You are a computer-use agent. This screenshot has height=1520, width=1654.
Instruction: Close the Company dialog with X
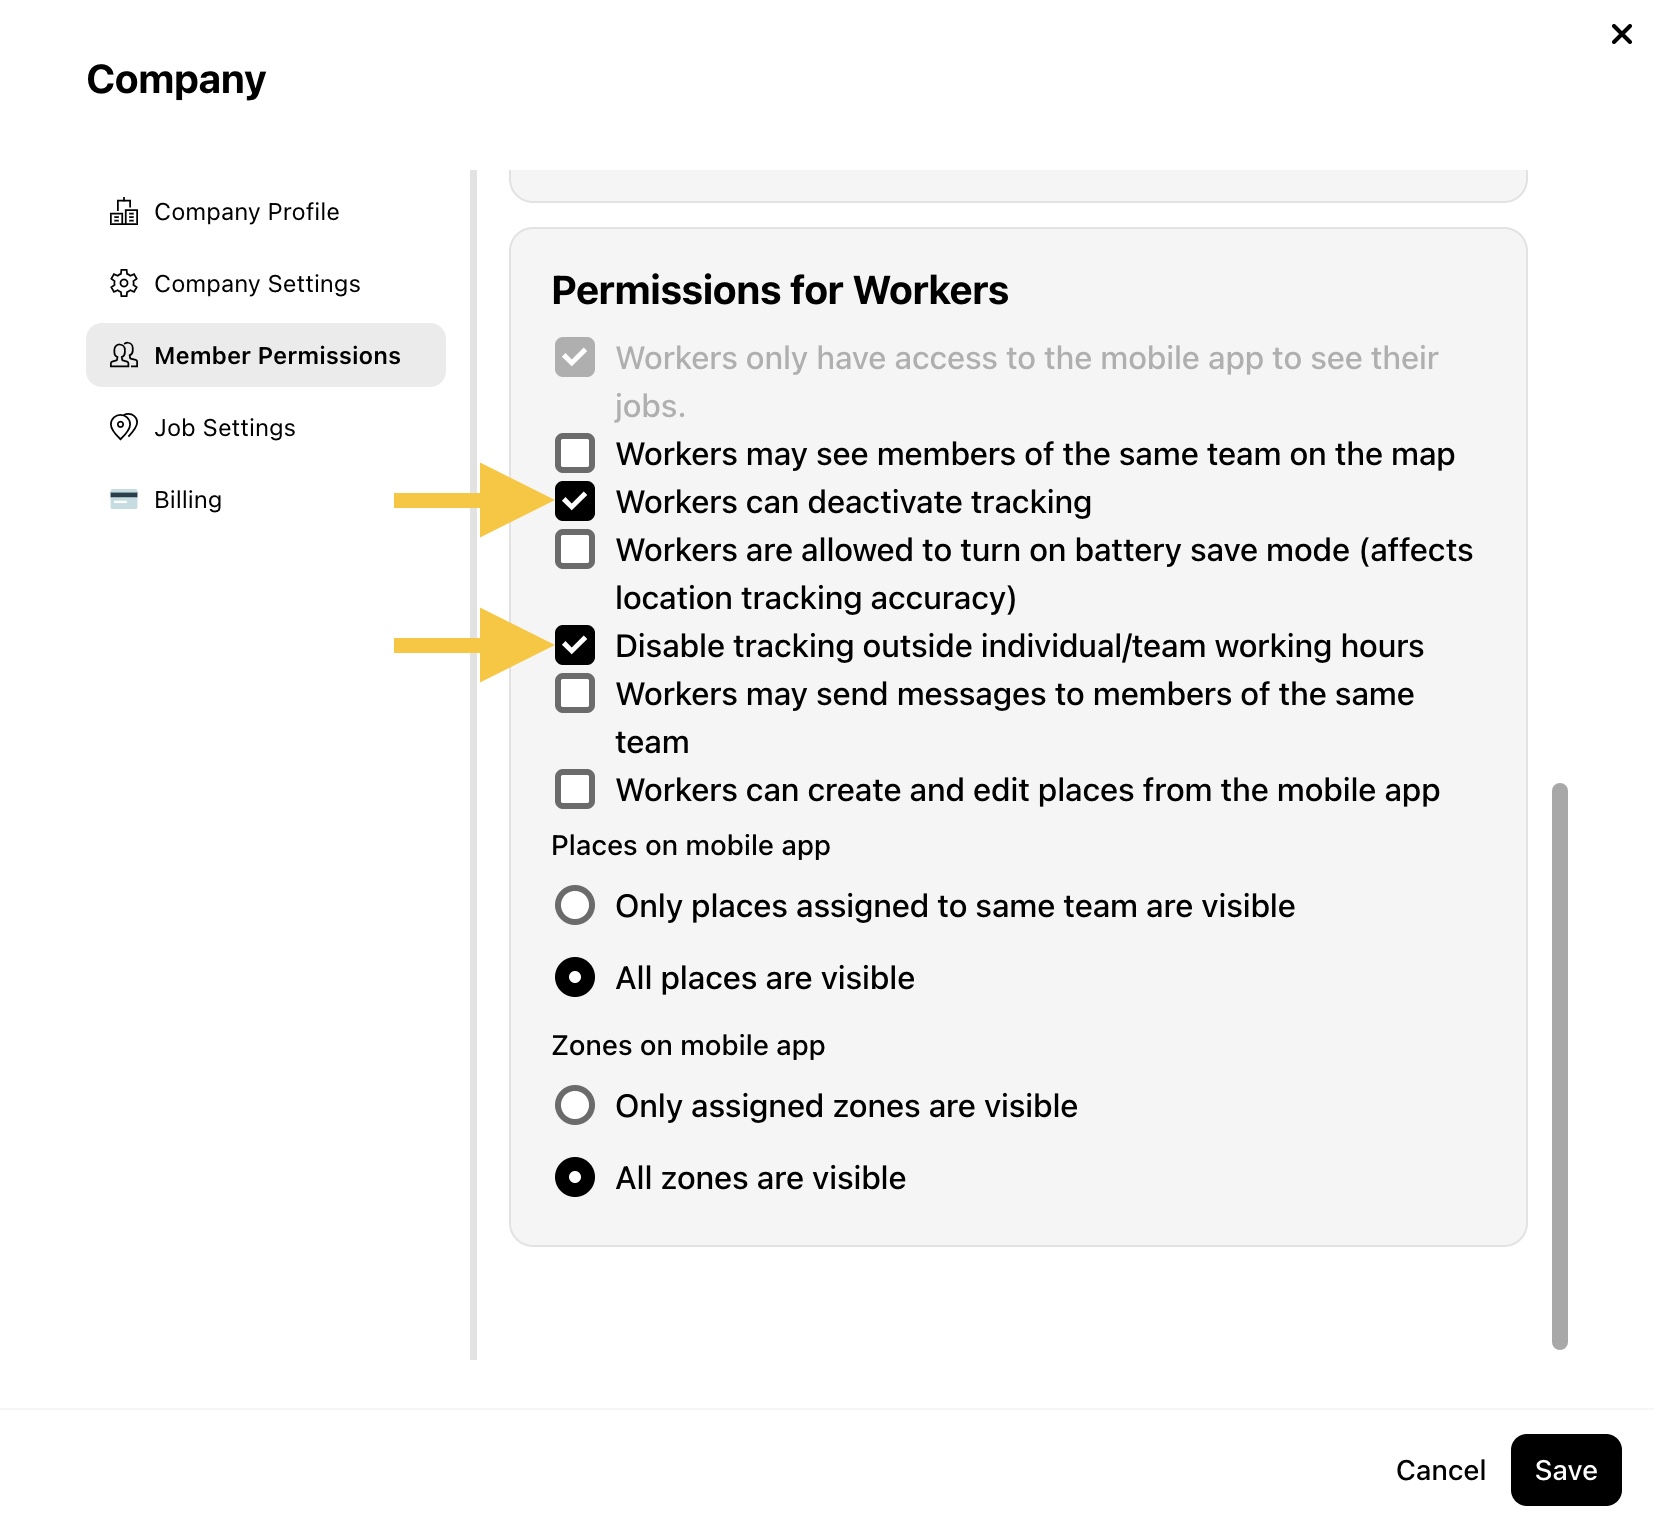coord(1622,34)
